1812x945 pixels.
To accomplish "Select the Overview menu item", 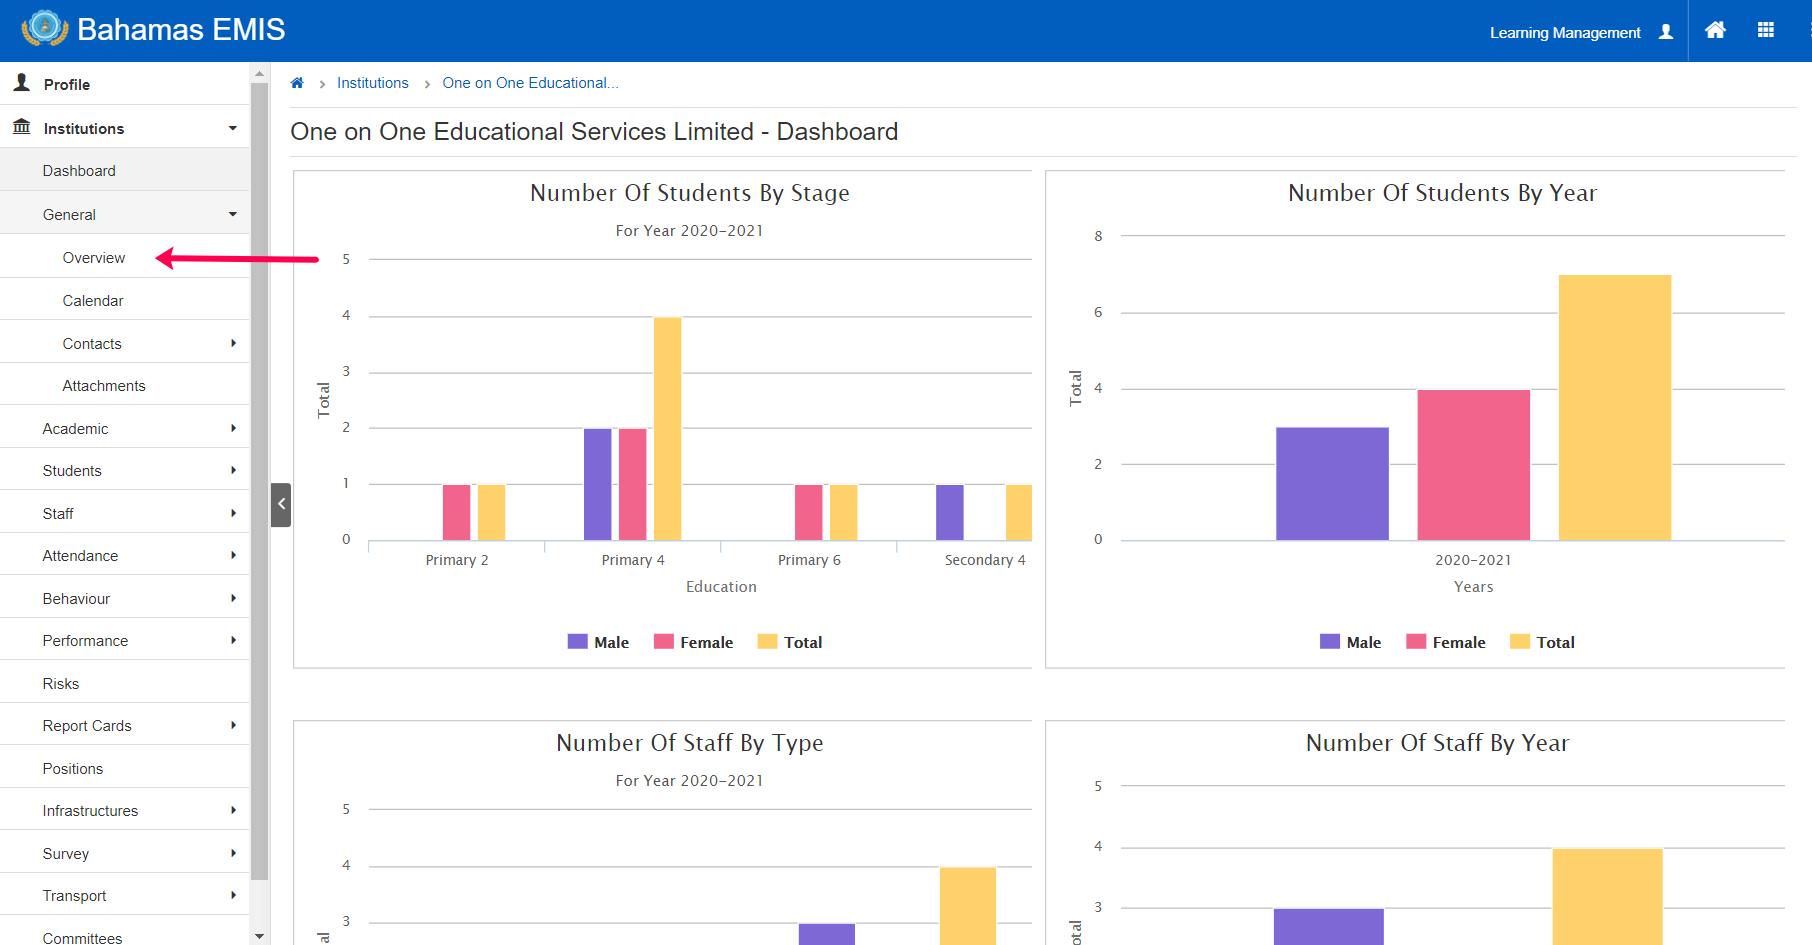I will coord(125,257).
